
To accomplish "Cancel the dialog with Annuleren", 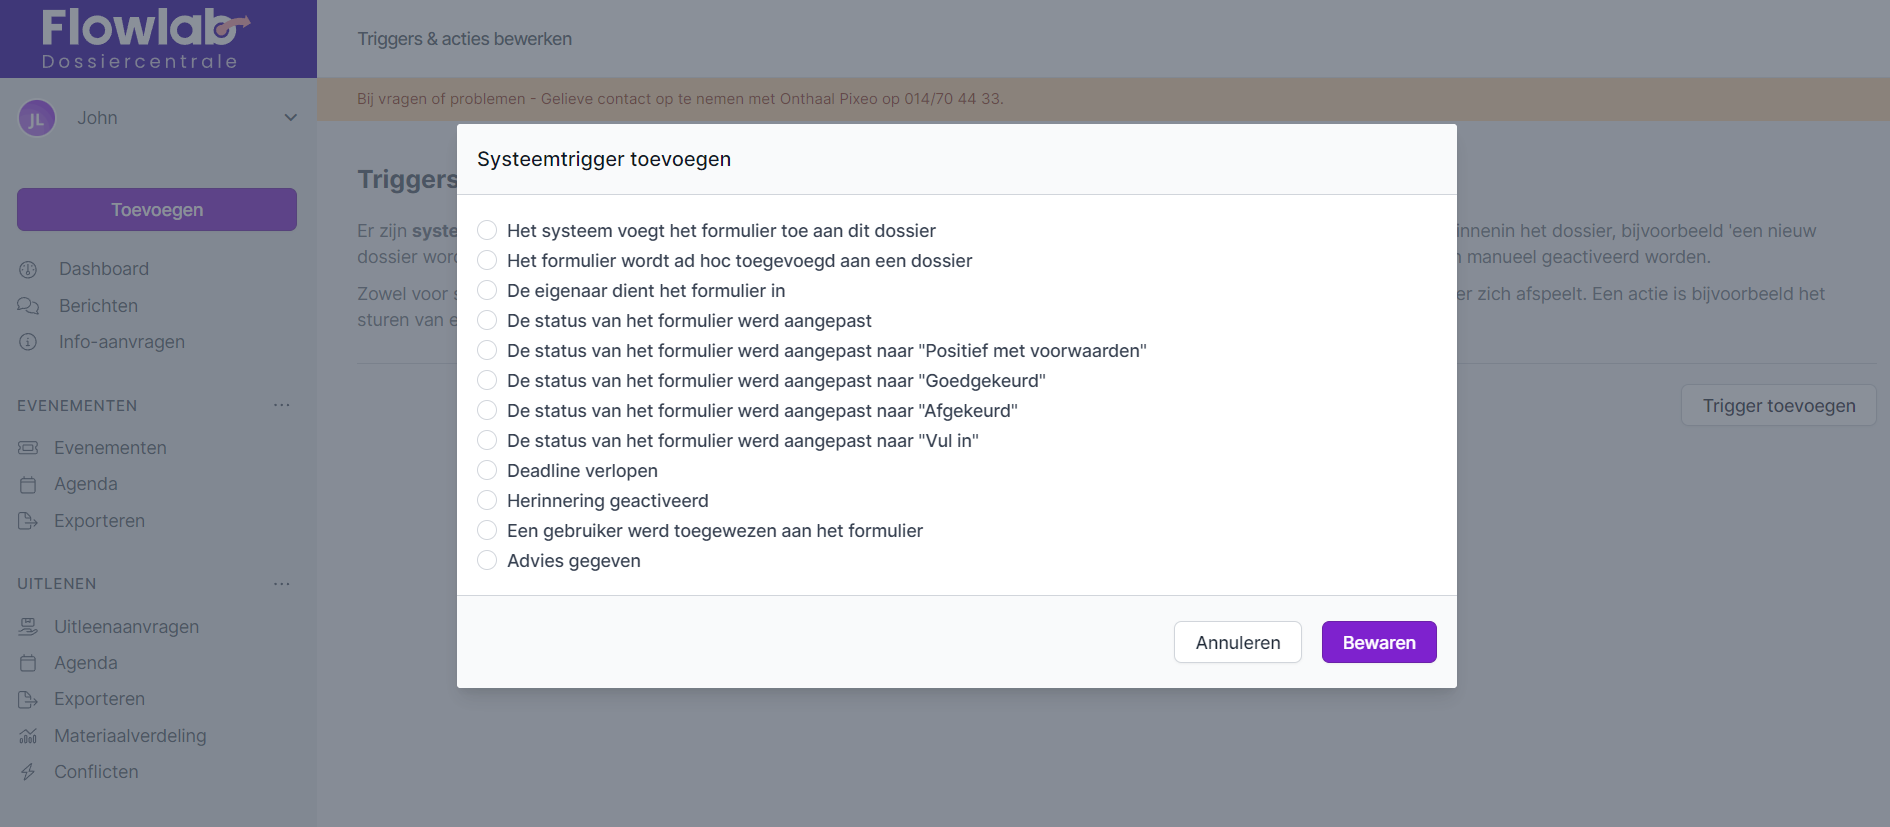I will point(1237,642).
